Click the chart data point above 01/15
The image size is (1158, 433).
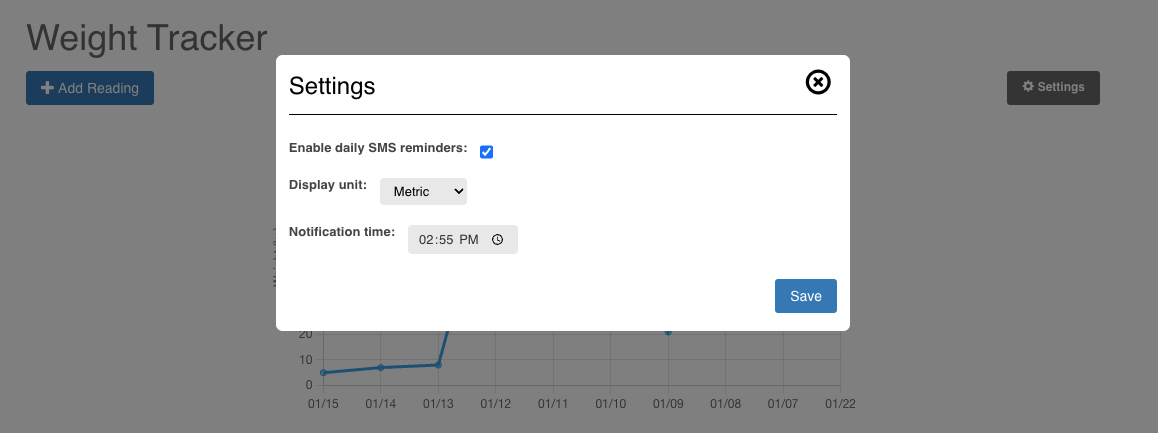click(323, 373)
